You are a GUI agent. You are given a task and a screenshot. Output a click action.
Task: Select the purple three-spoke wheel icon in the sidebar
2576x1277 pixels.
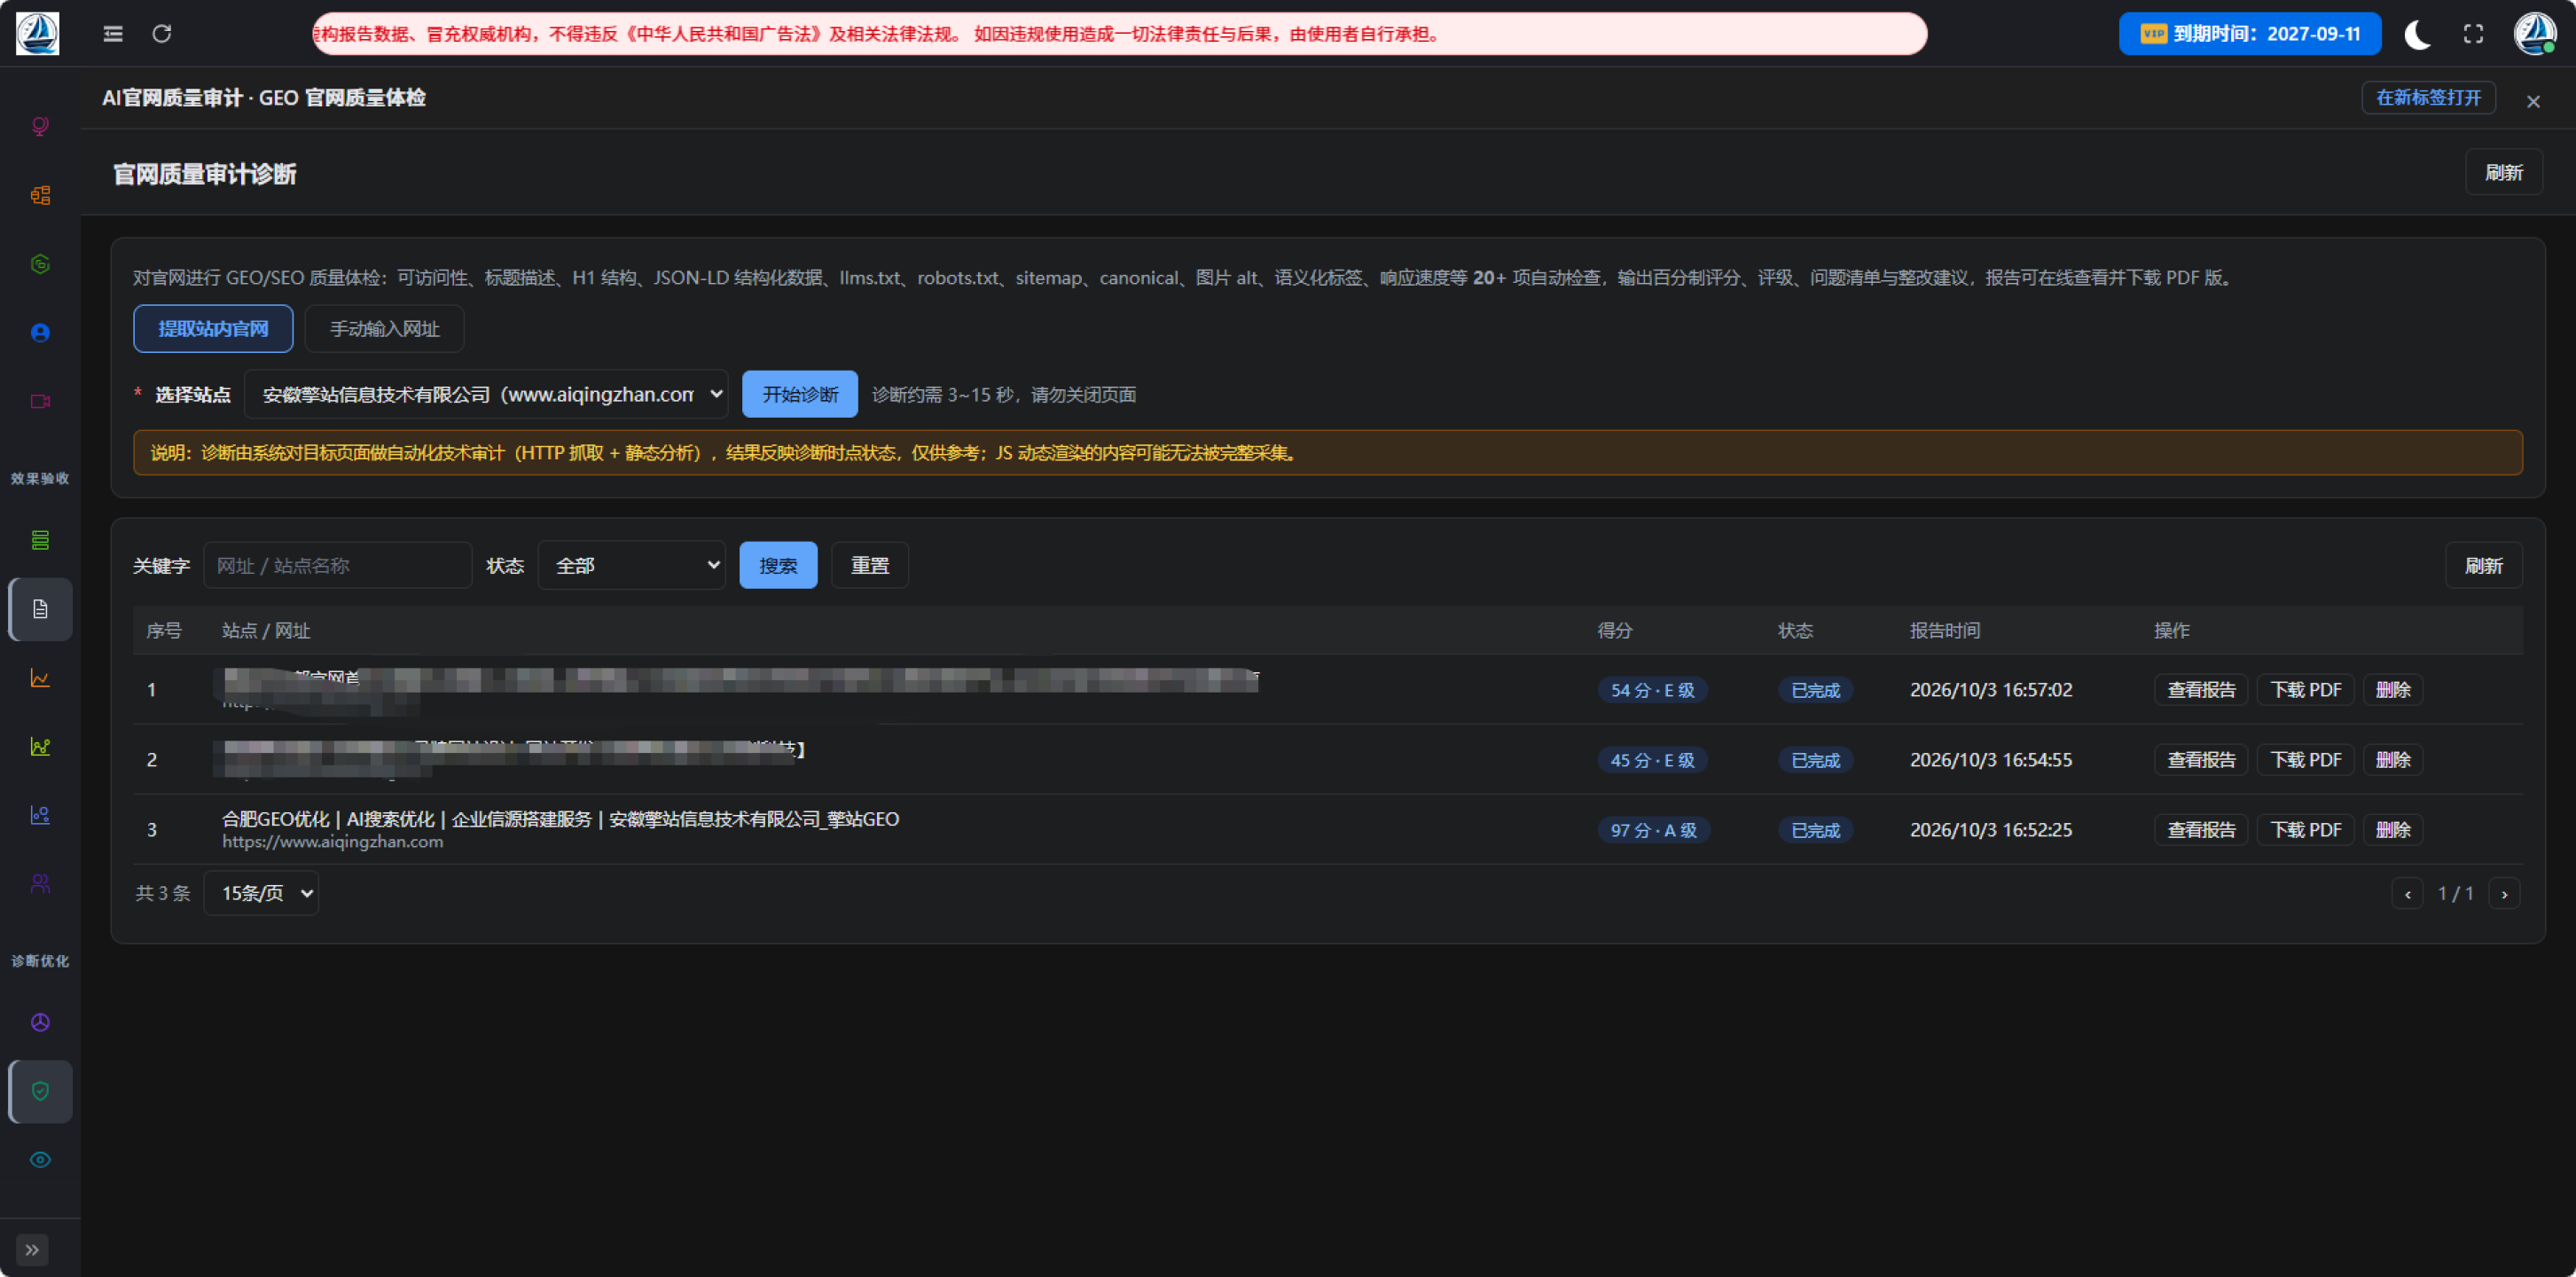pyautogui.click(x=40, y=1022)
